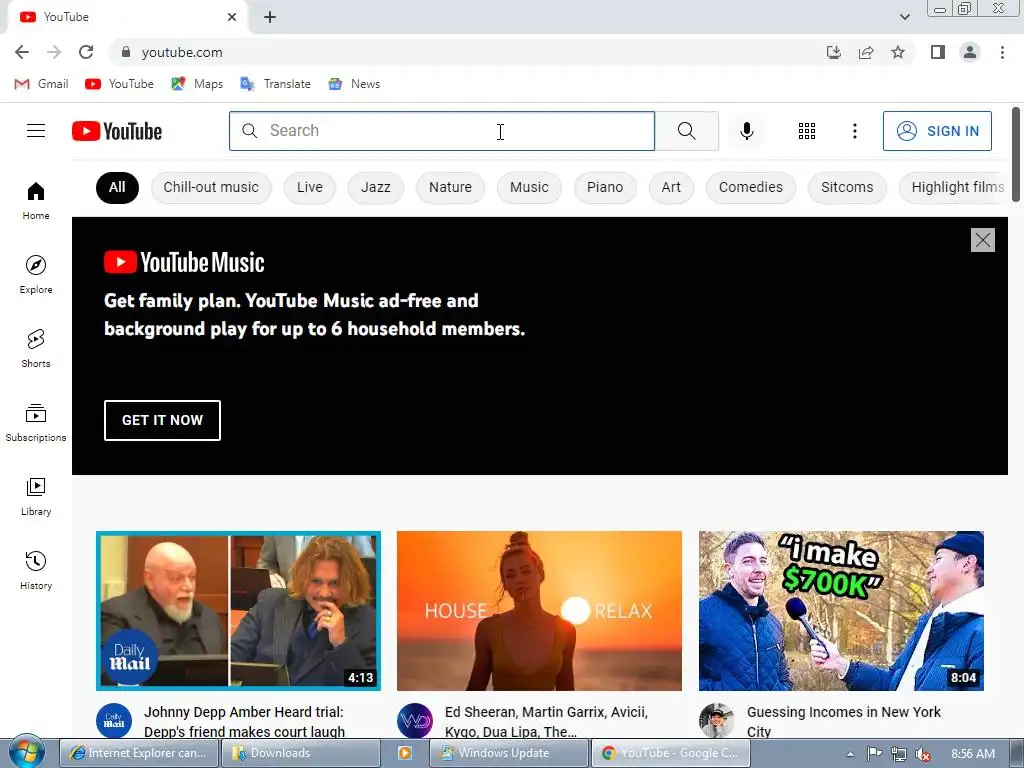Switch to Windows Update taskbar window
The width and height of the screenshot is (1024, 768).
(x=509, y=753)
